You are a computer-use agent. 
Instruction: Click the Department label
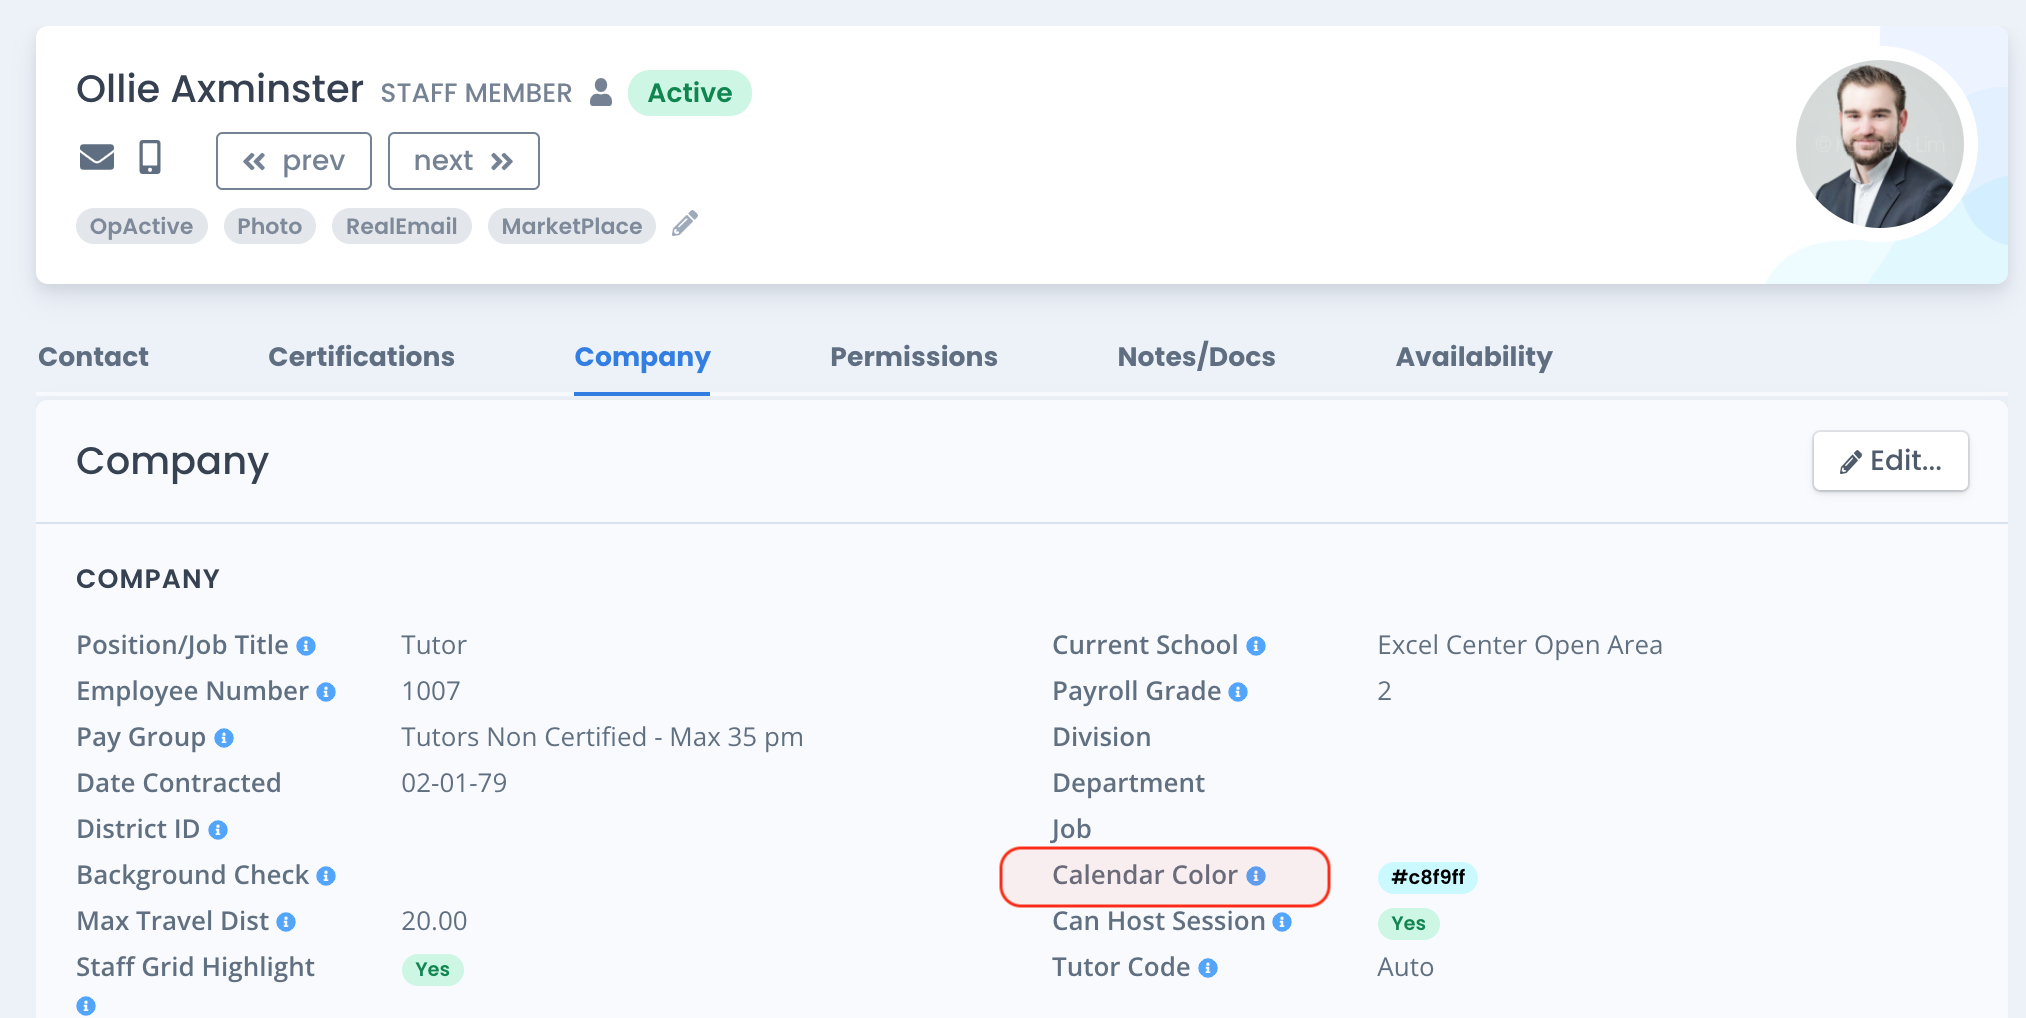[1128, 783]
